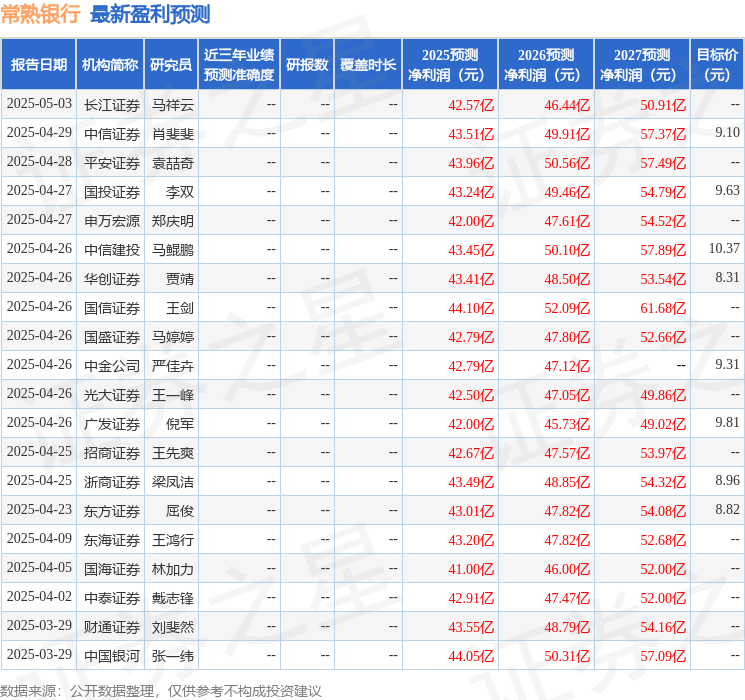The image size is (745, 700).
Task: Click analyst name 肖斐斐
Action: coord(173,133)
